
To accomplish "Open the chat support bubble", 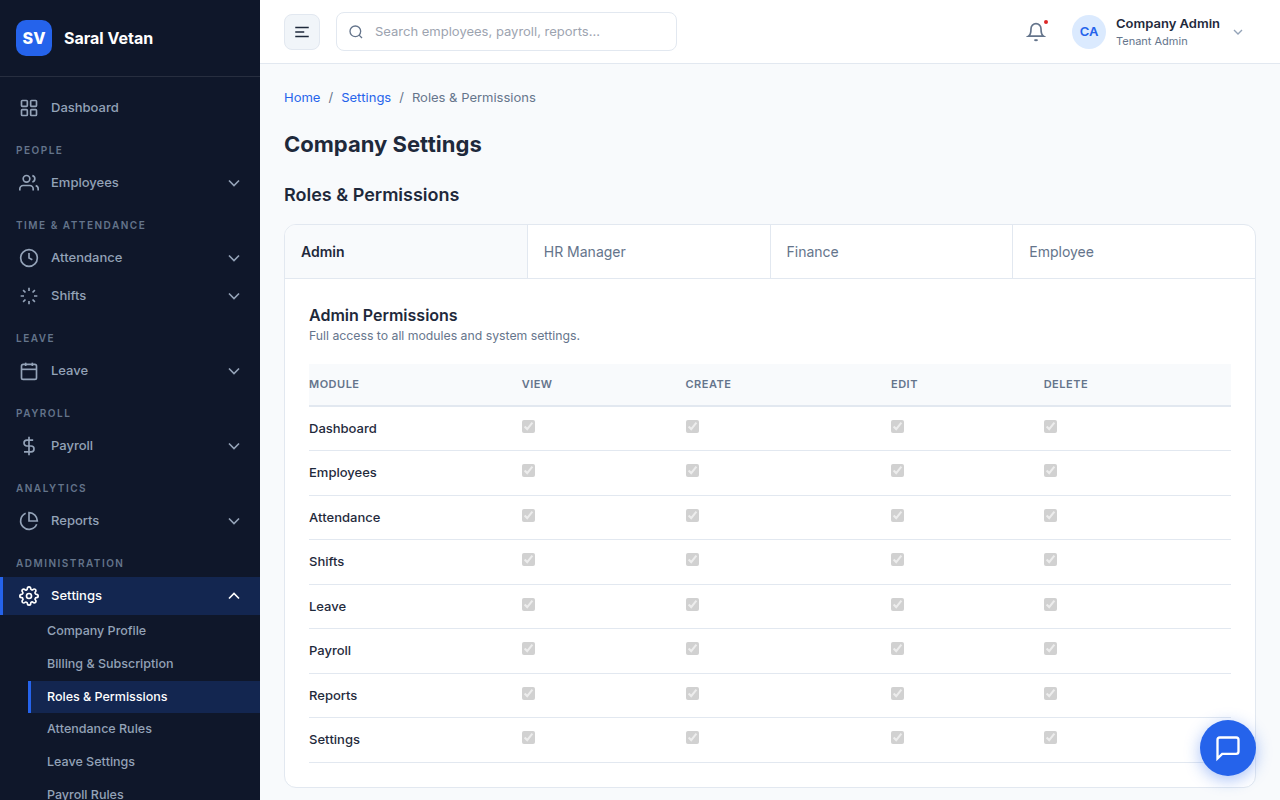I will pos(1228,748).
